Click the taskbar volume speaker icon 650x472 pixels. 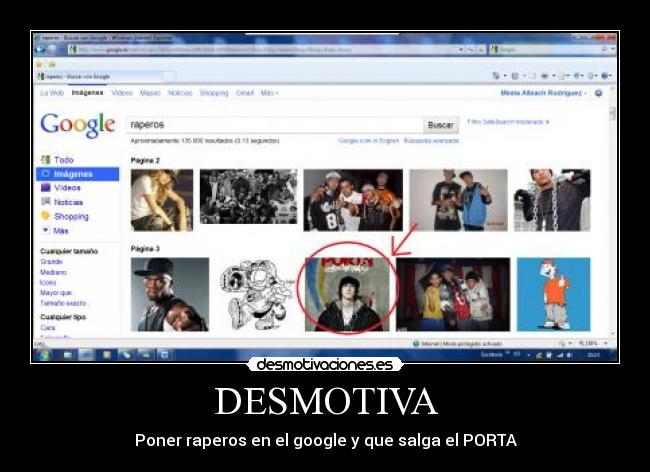click(x=570, y=355)
